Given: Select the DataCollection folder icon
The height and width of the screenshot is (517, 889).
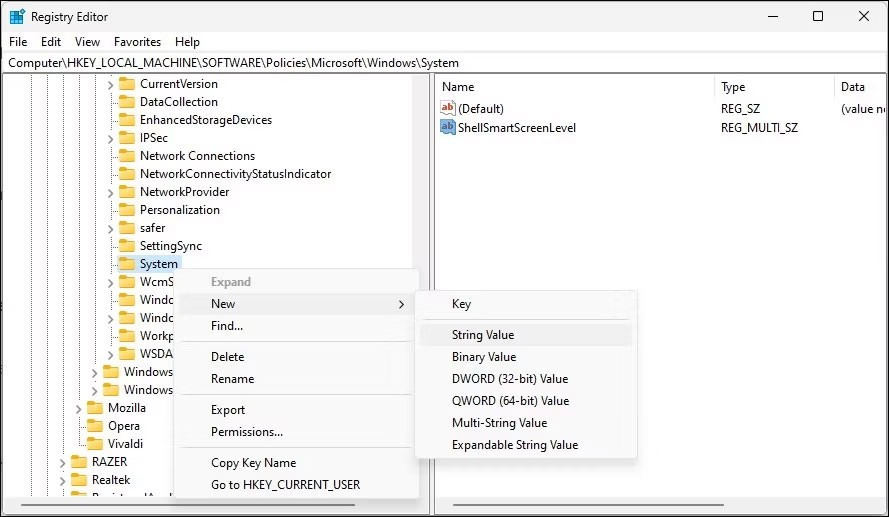Looking at the screenshot, I should point(127,102).
